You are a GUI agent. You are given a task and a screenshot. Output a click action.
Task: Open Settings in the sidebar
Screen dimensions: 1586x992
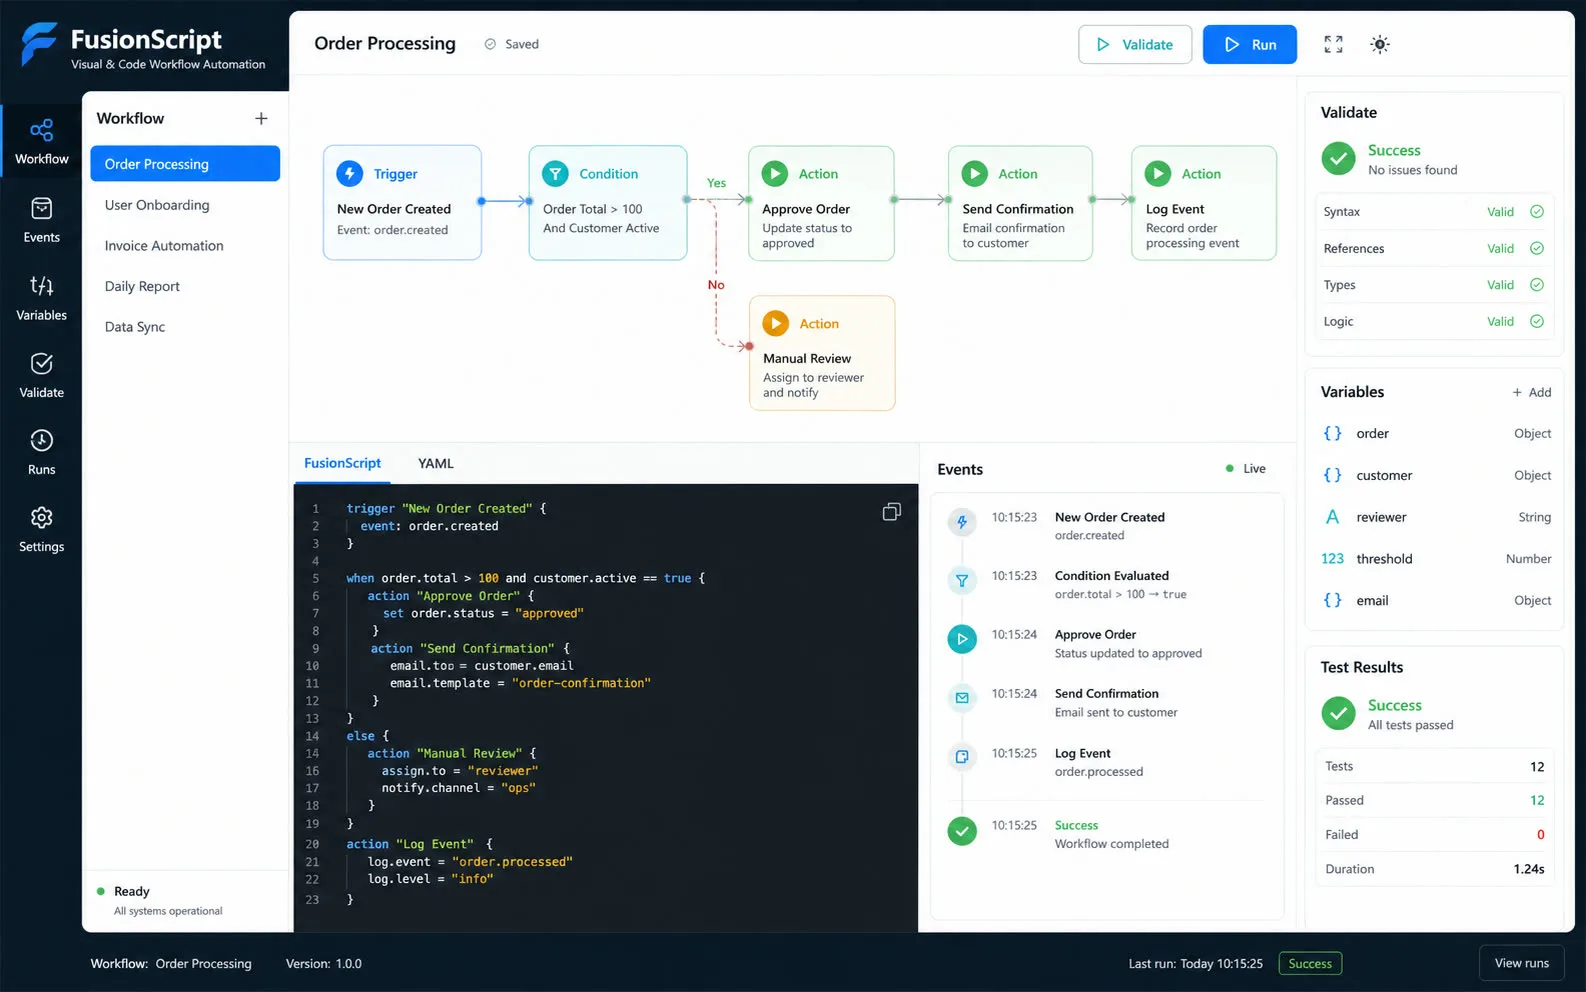click(41, 529)
